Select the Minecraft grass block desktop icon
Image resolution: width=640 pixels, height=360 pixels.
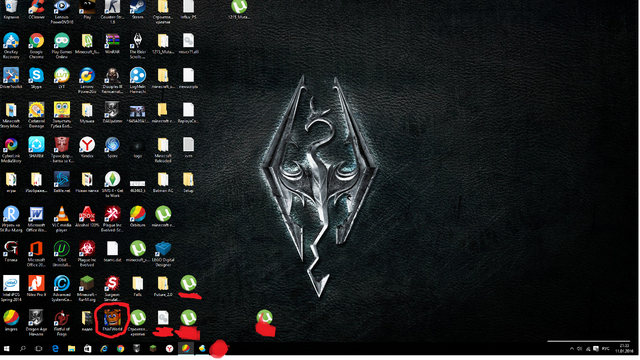tap(87, 288)
